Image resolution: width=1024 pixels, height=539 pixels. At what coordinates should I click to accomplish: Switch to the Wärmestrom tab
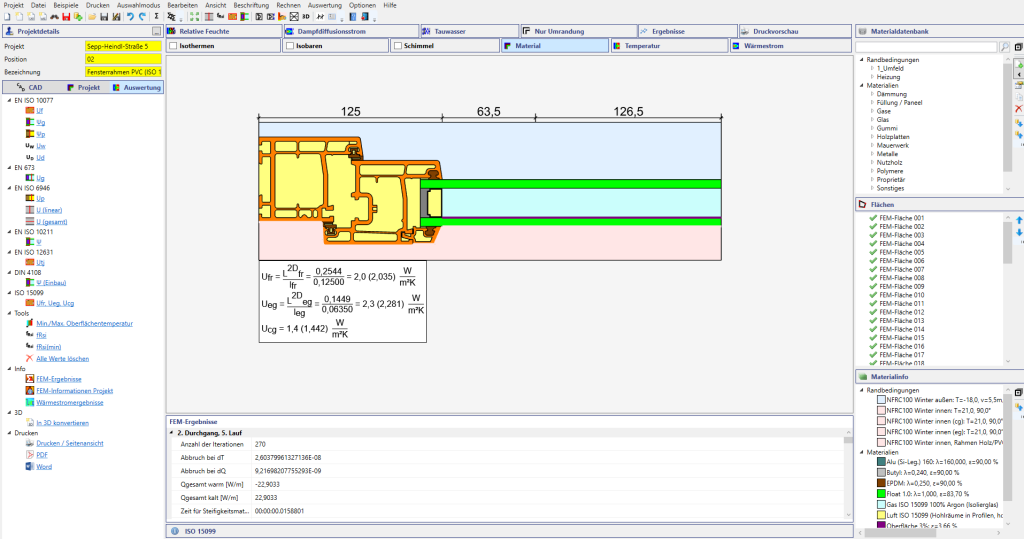coord(790,46)
